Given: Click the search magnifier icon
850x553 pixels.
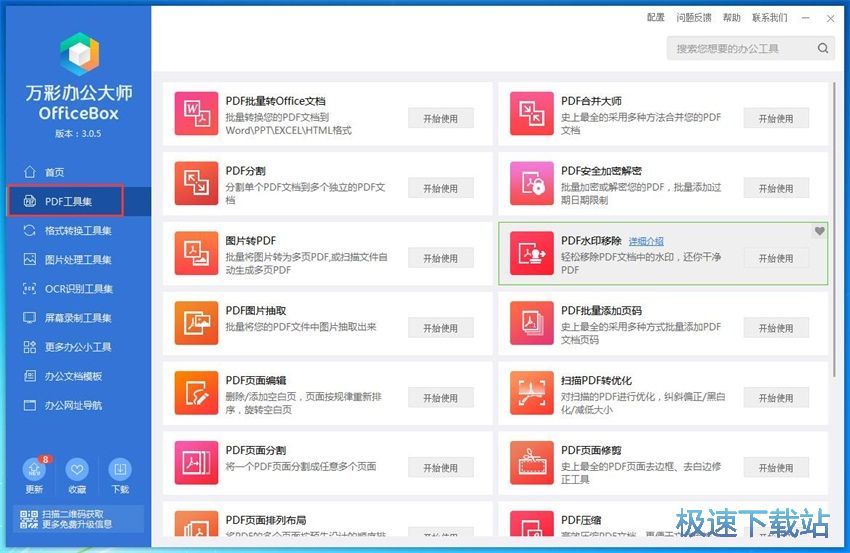Looking at the screenshot, I should click(x=822, y=48).
